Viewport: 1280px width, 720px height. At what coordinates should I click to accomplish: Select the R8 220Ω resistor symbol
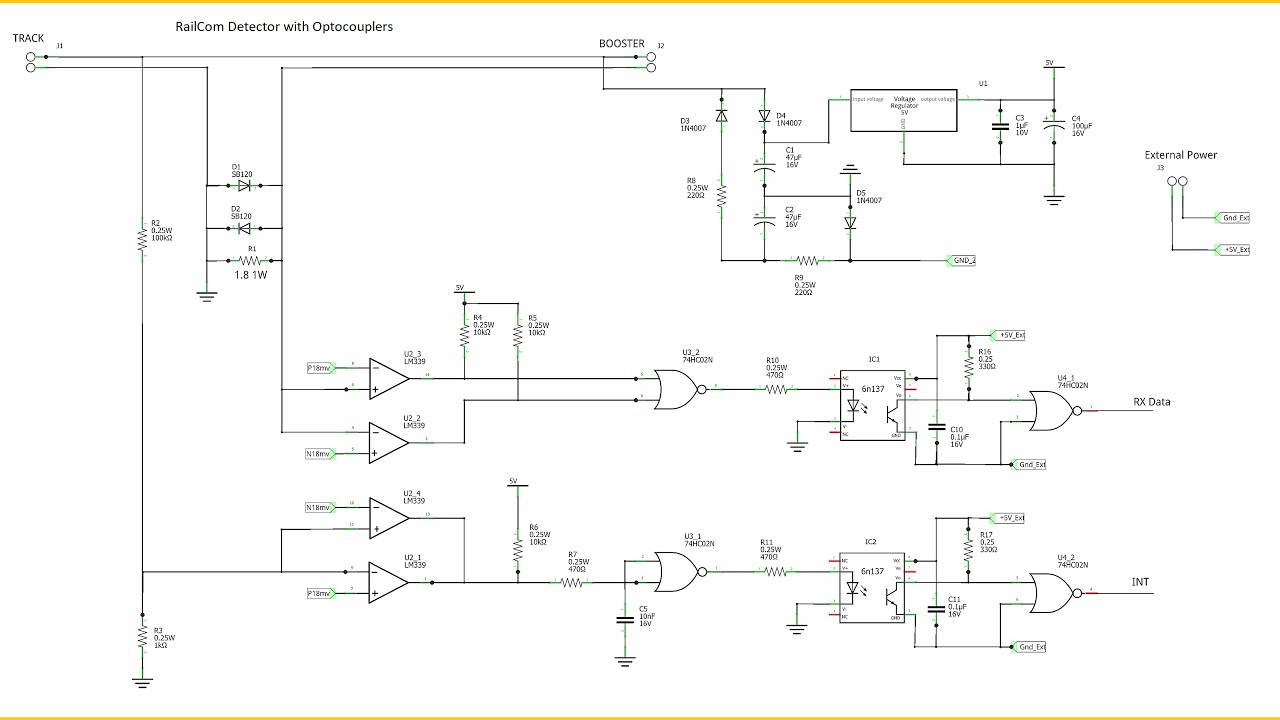click(720, 197)
